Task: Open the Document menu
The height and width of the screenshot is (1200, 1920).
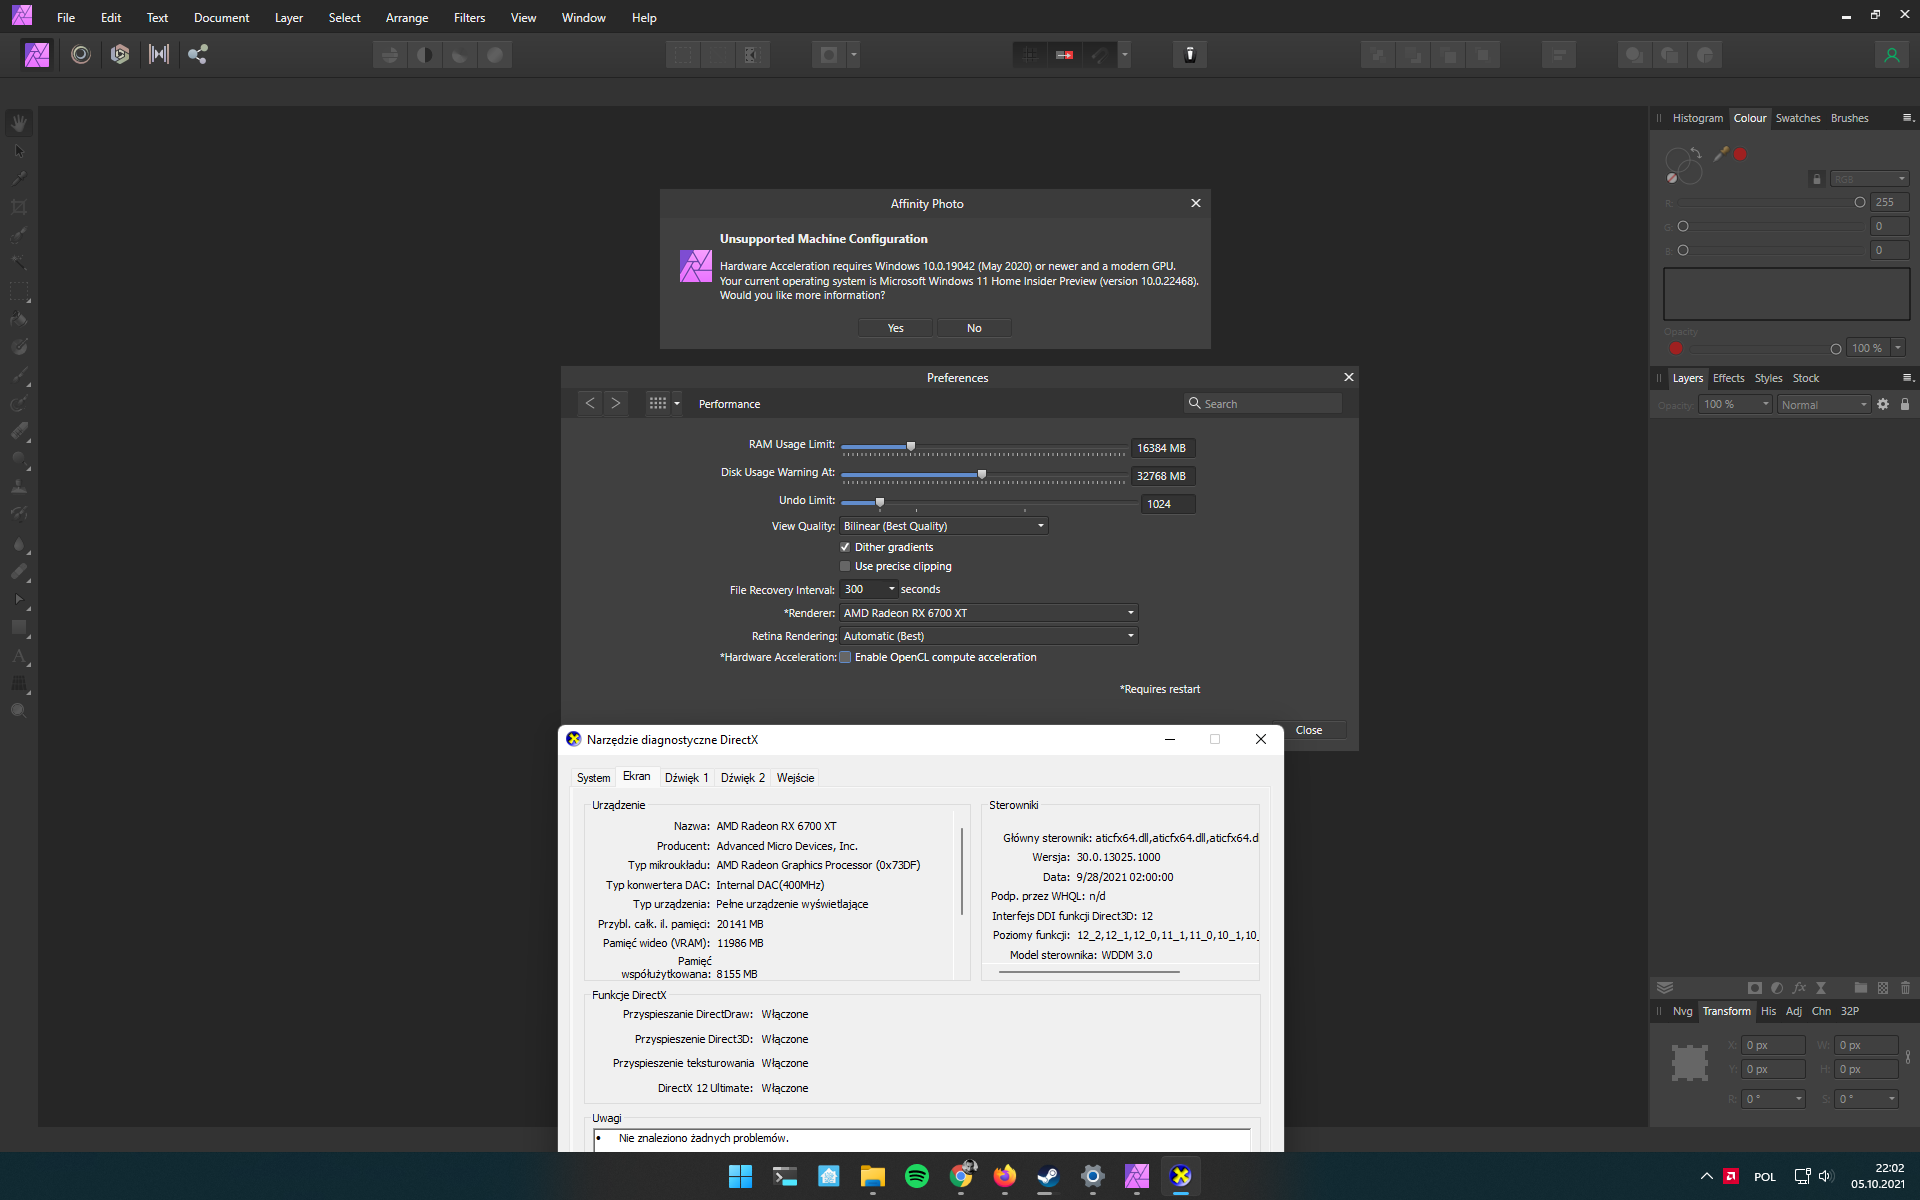Action: tap(221, 18)
